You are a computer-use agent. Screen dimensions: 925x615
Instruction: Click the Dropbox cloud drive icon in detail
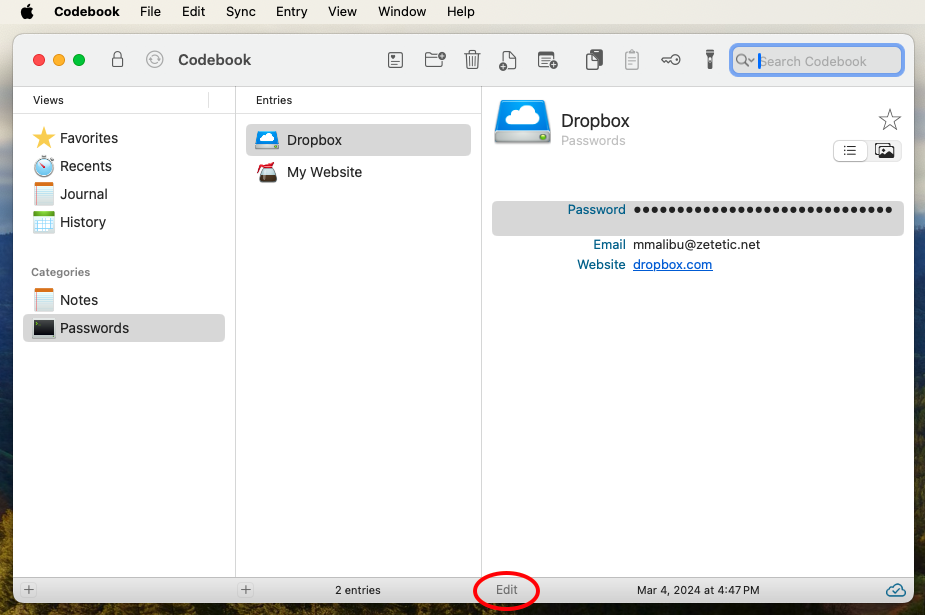(x=522, y=122)
